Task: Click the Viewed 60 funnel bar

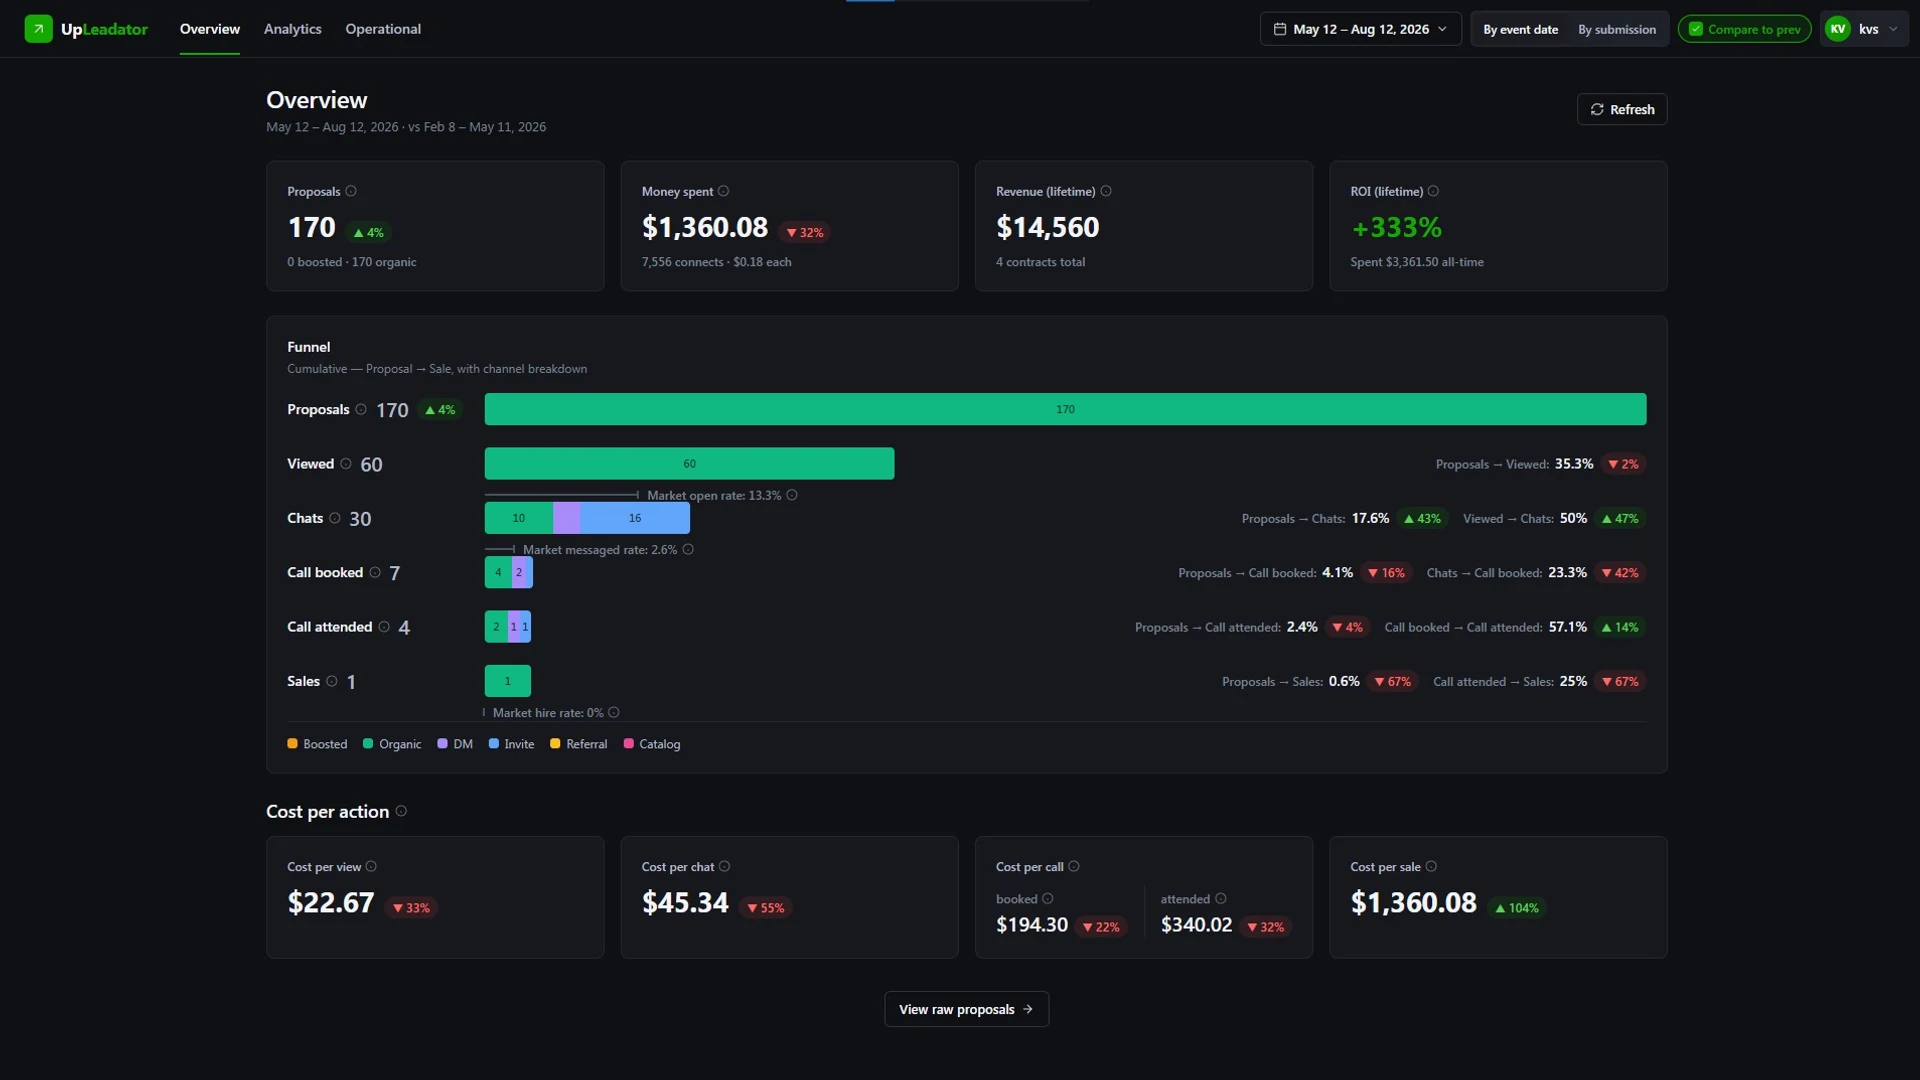Action: click(x=689, y=463)
